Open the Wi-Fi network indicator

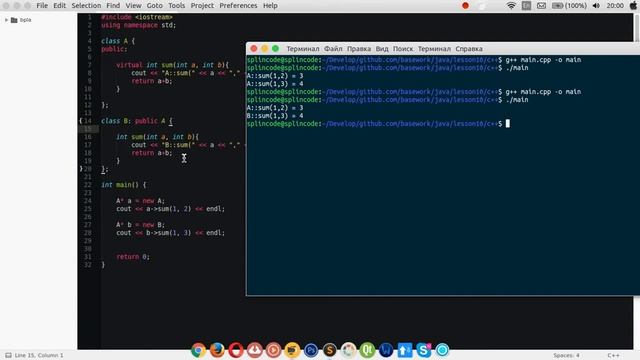[x=511, y=6]
